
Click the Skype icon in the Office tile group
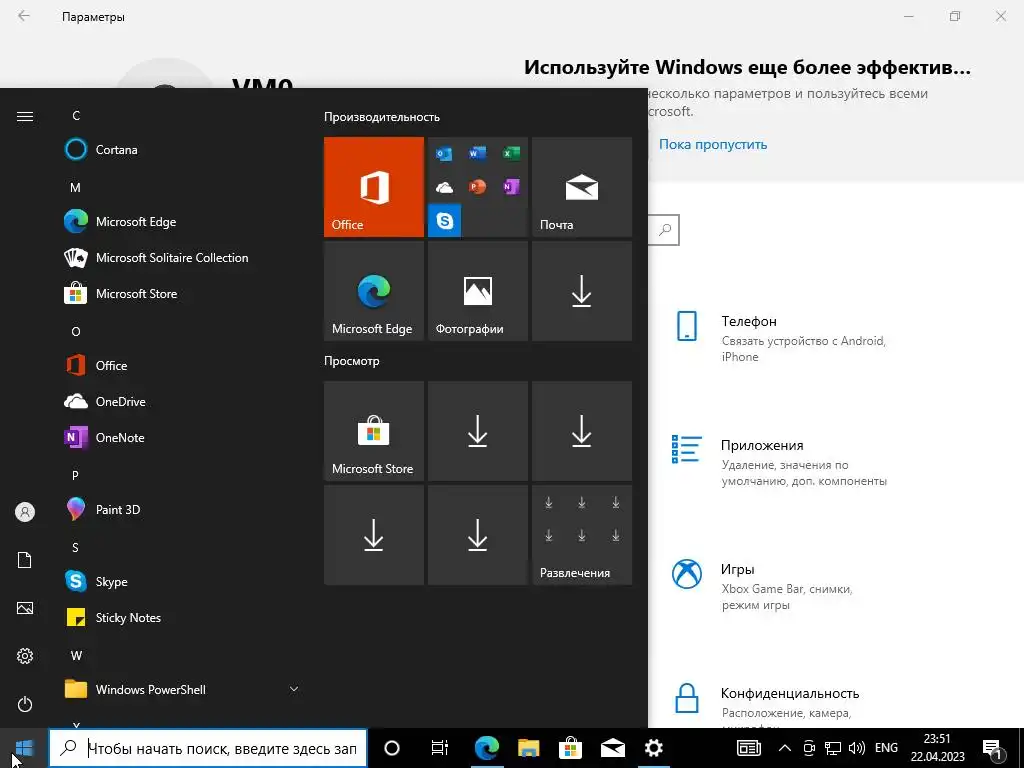445,221
